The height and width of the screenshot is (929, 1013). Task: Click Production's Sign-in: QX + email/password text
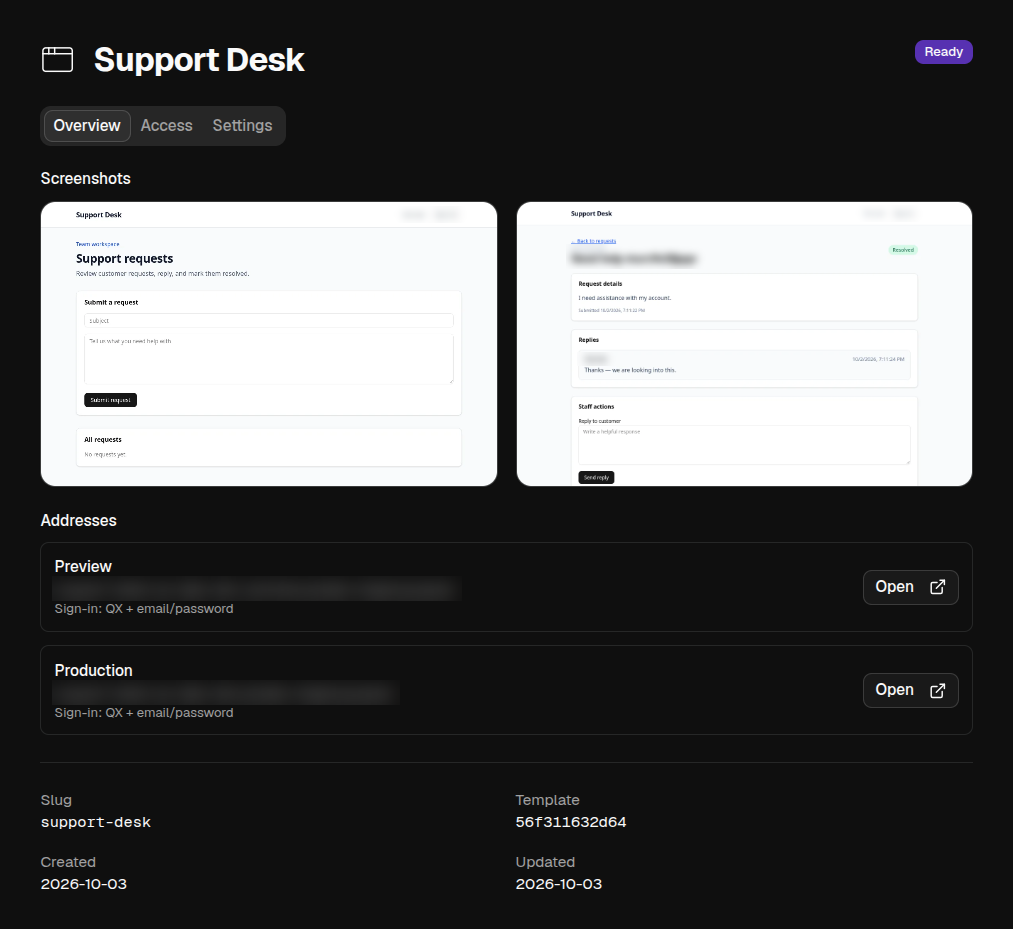[143, 713]
